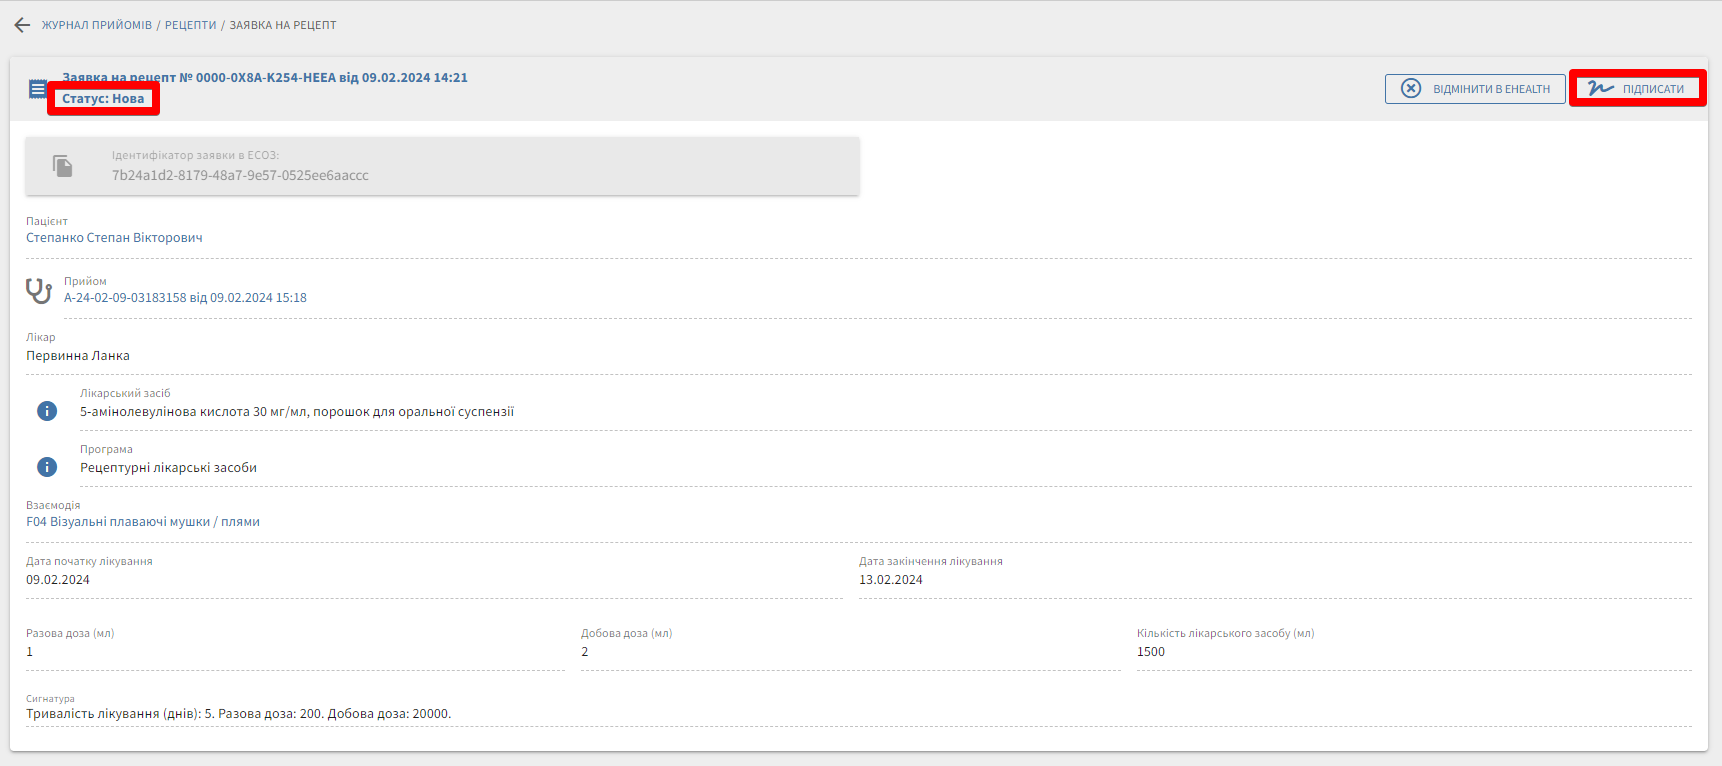Click the prescription document list icon
This screenshot has height=766, width=1722.
tap(37, 90)
